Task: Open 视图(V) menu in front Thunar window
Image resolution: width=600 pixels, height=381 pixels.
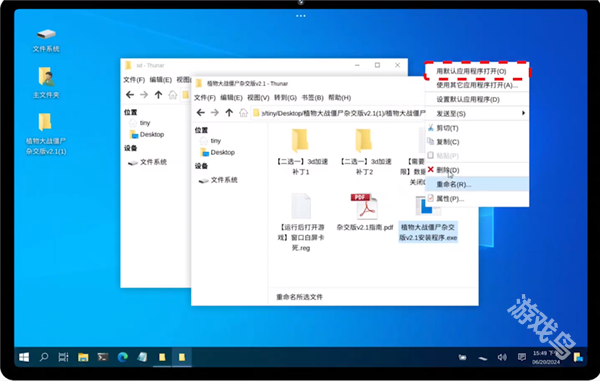Action: click(x=258, y=98)
